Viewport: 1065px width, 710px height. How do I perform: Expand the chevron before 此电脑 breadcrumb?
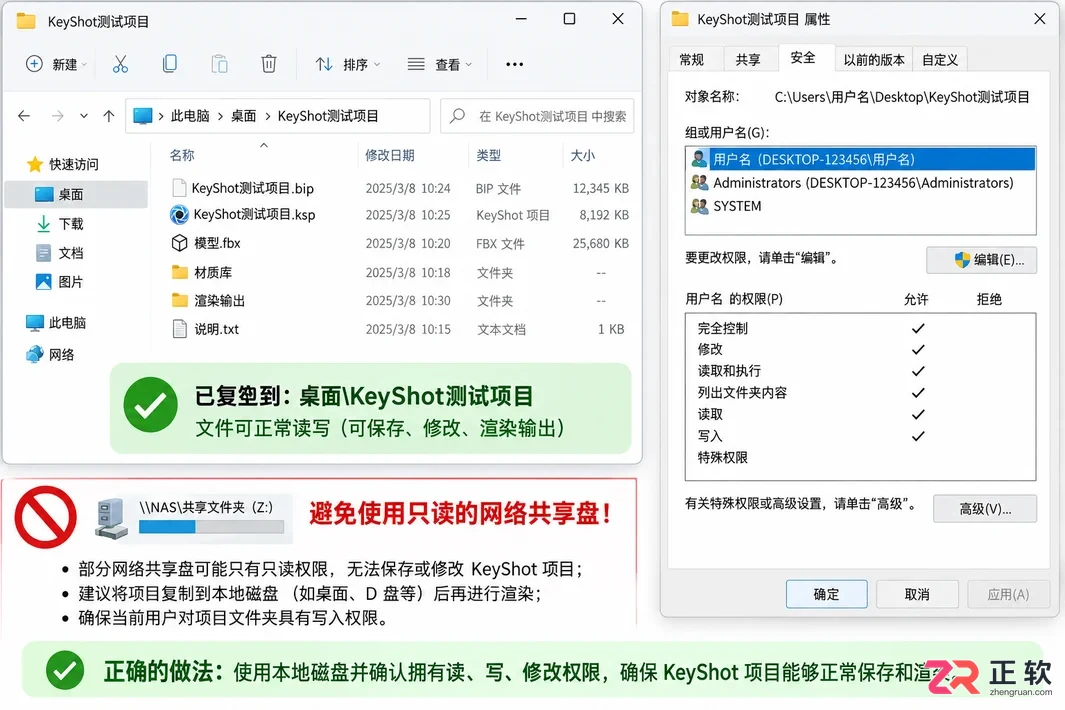click(161, 117)
